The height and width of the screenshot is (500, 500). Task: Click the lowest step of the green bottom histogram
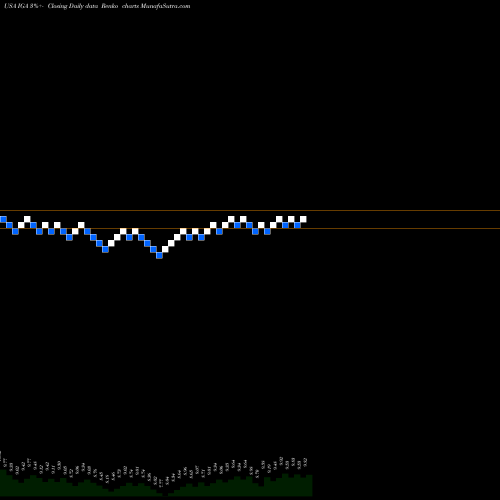[165, 495]
